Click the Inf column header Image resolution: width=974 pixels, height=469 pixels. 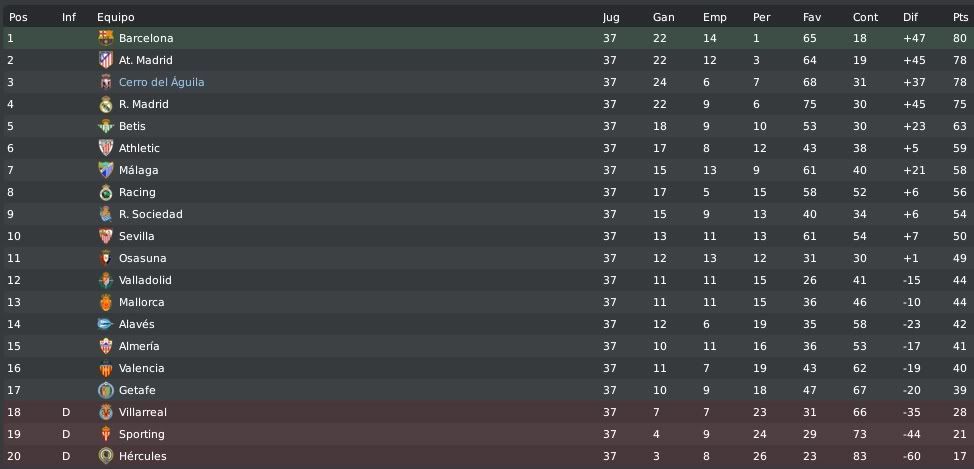tap(69, 17)
